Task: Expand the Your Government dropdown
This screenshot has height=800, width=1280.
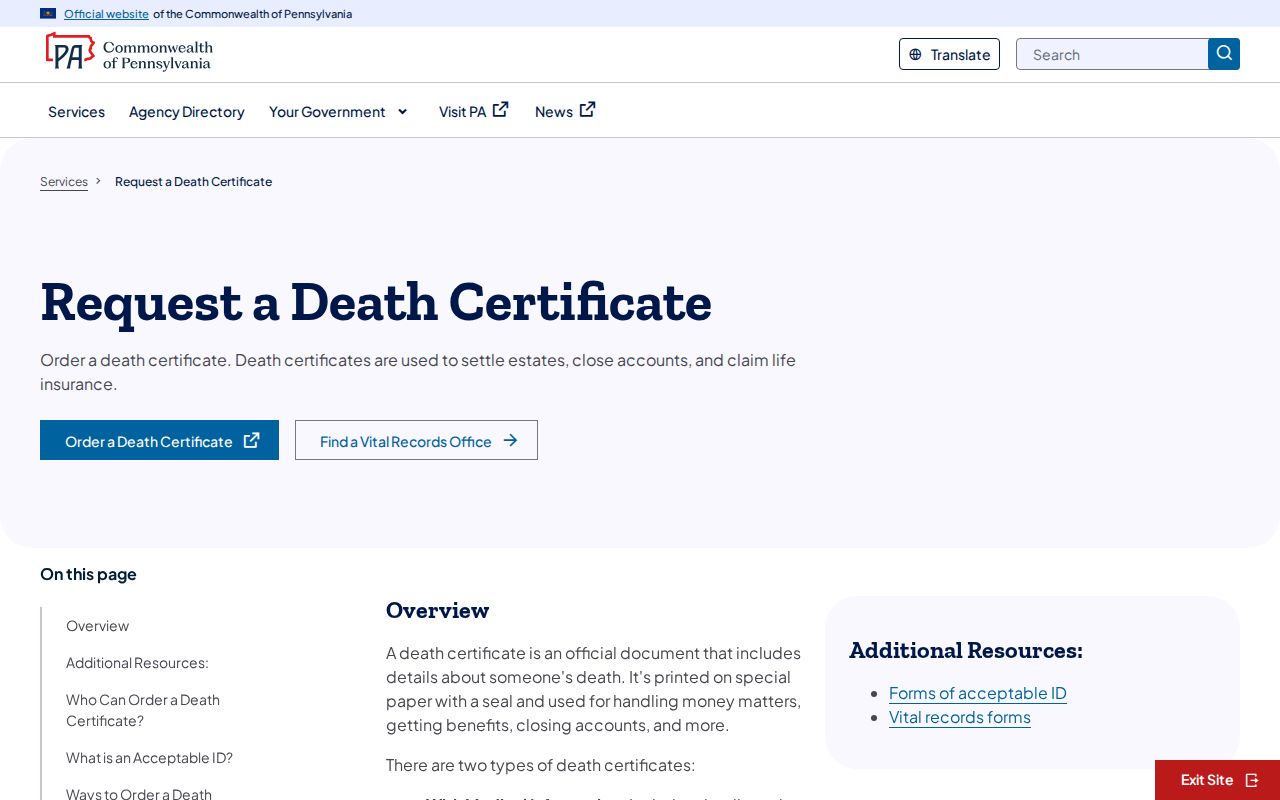Action: pos(339,111)
